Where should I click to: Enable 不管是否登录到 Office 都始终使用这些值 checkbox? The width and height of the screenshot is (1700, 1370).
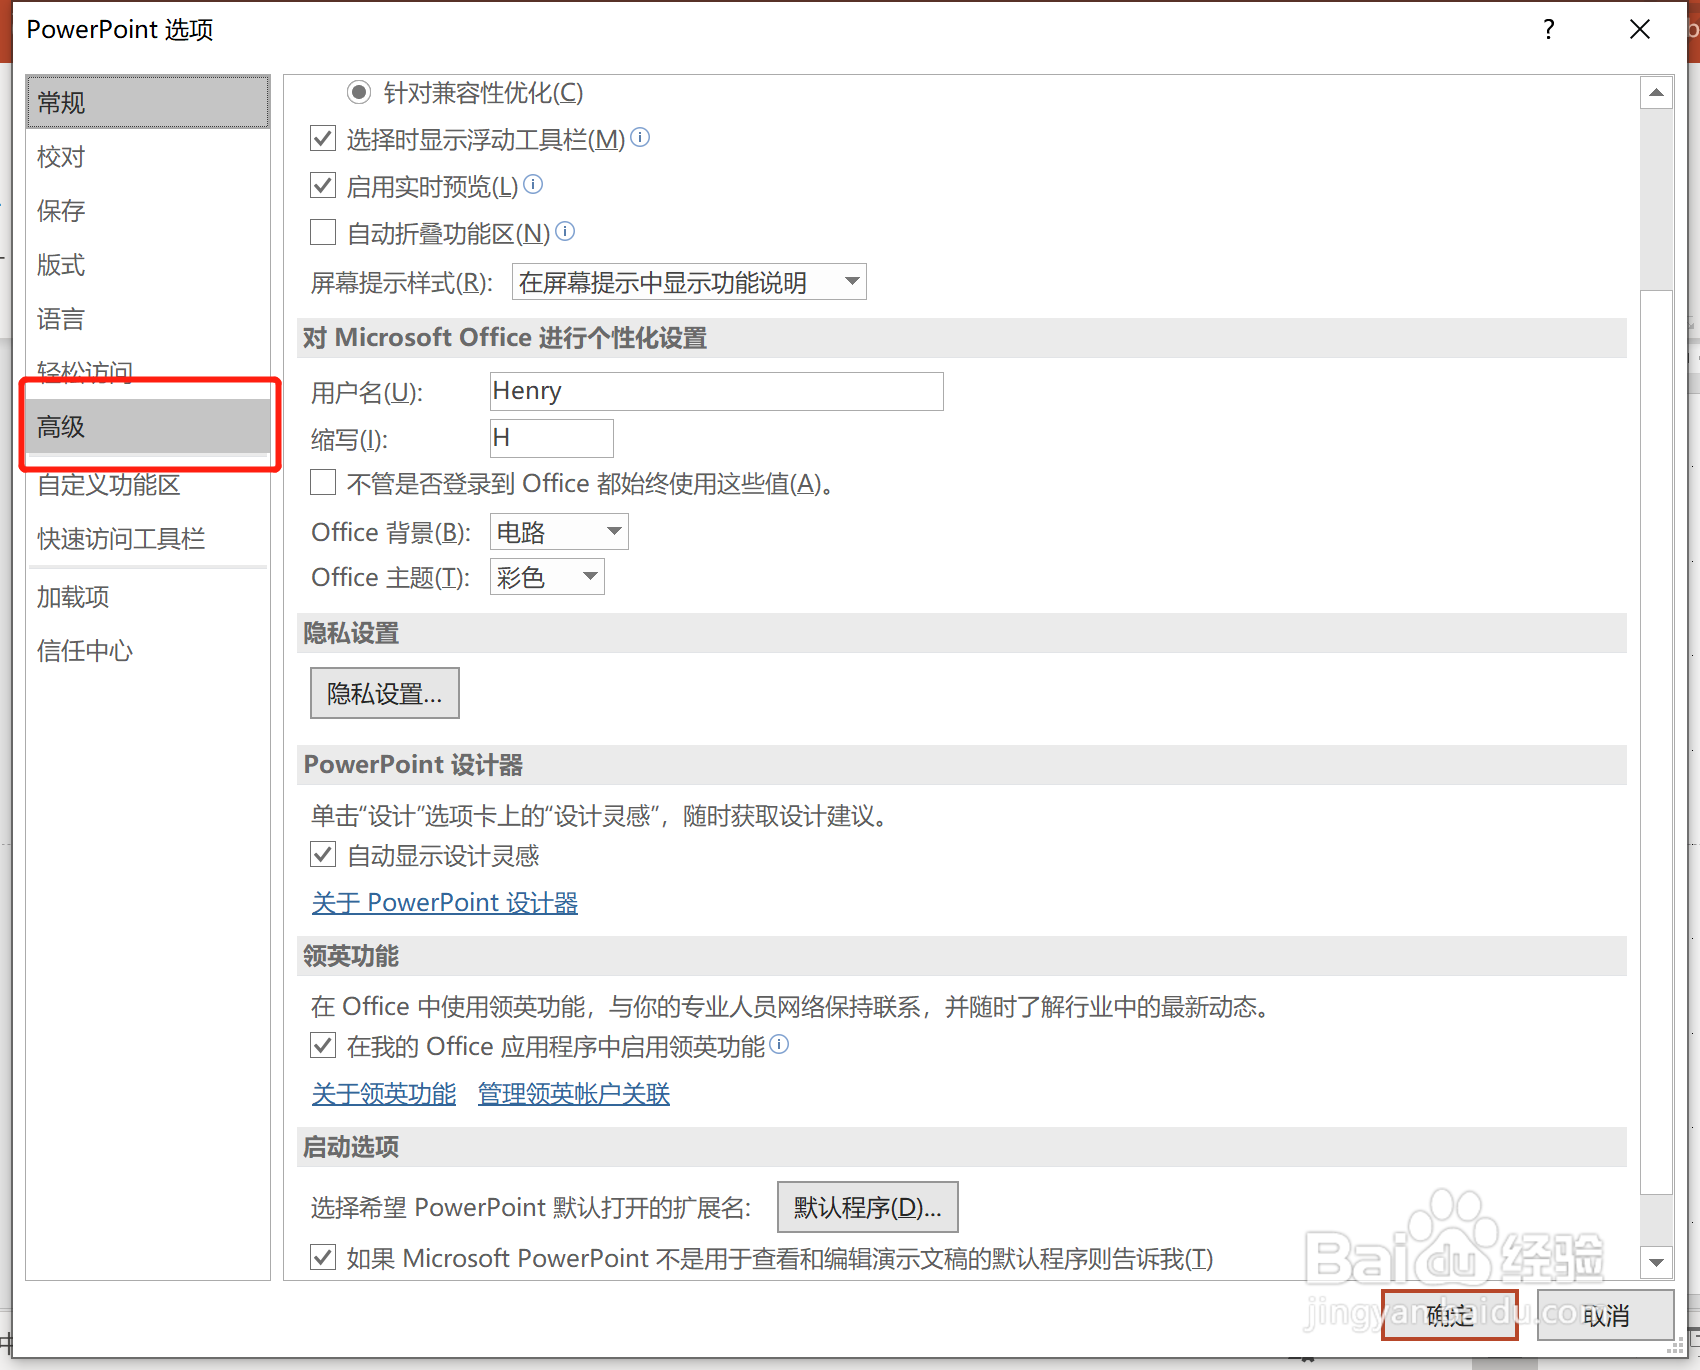click(x=323, y=483)
